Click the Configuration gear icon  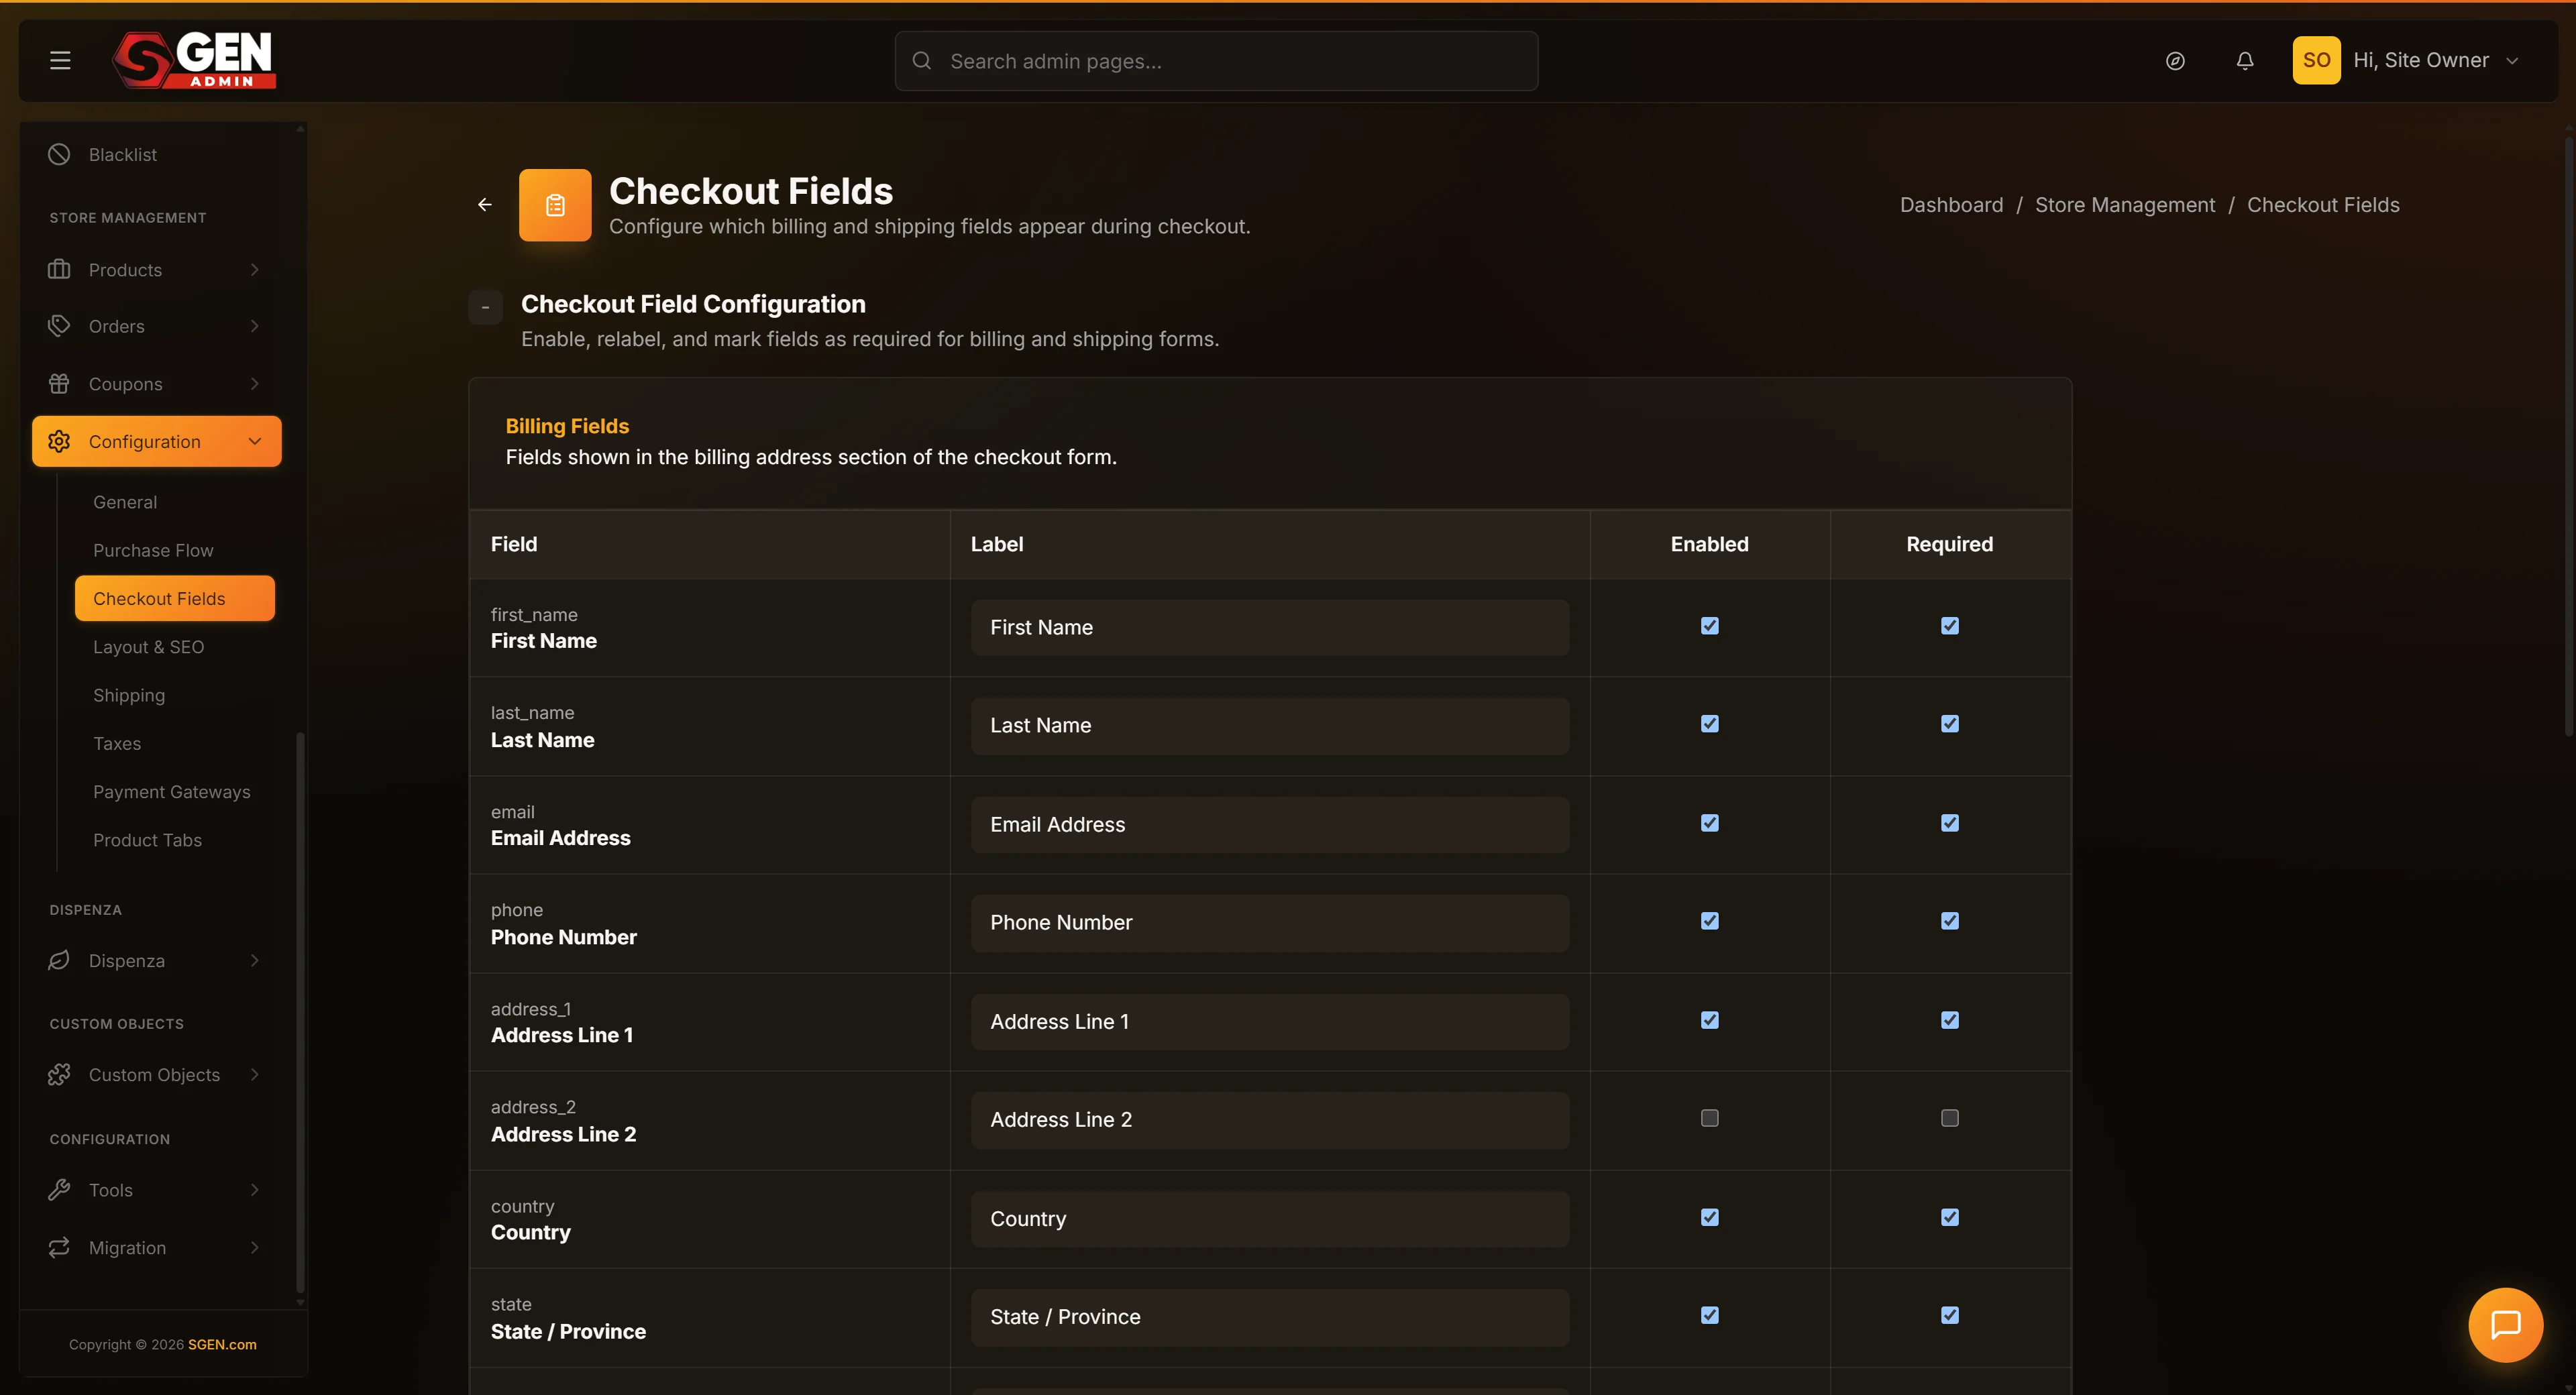tap(59, 441)
